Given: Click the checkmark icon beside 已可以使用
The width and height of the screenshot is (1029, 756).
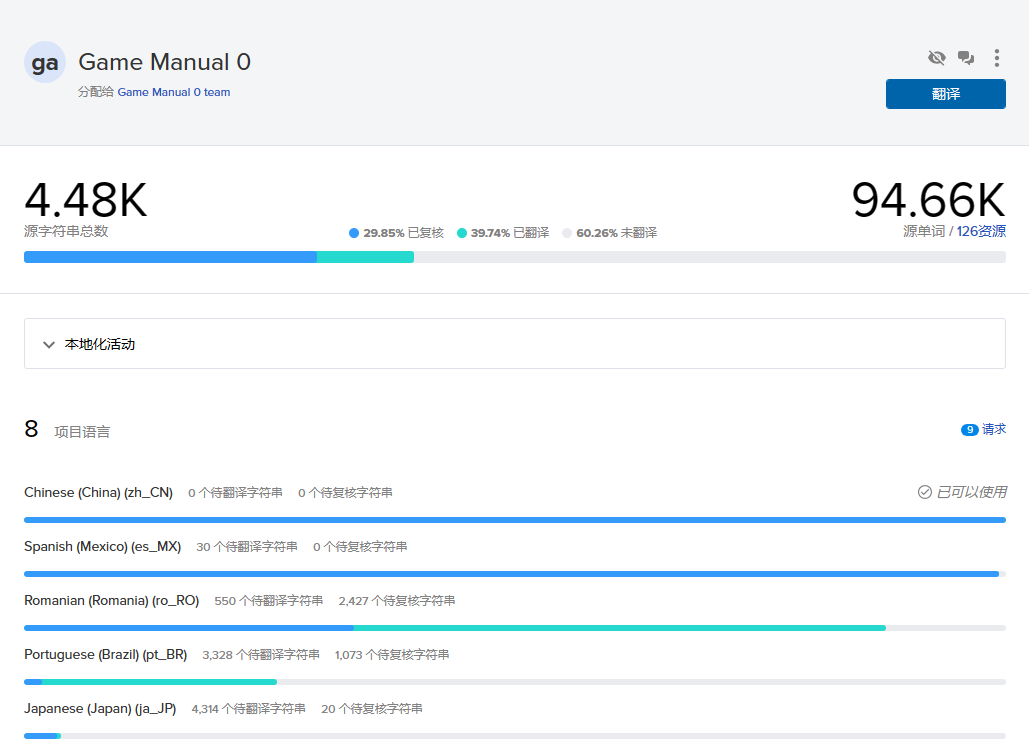Looking at the screenshot, I should [925, 492].
